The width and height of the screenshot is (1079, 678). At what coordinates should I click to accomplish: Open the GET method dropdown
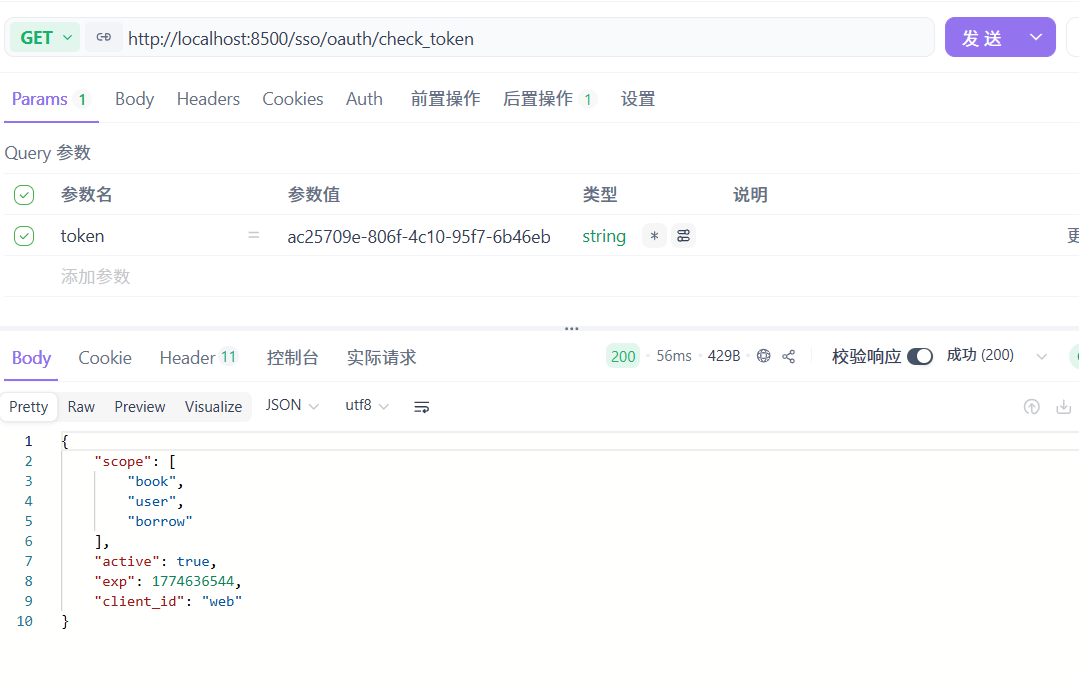(45, 37)
